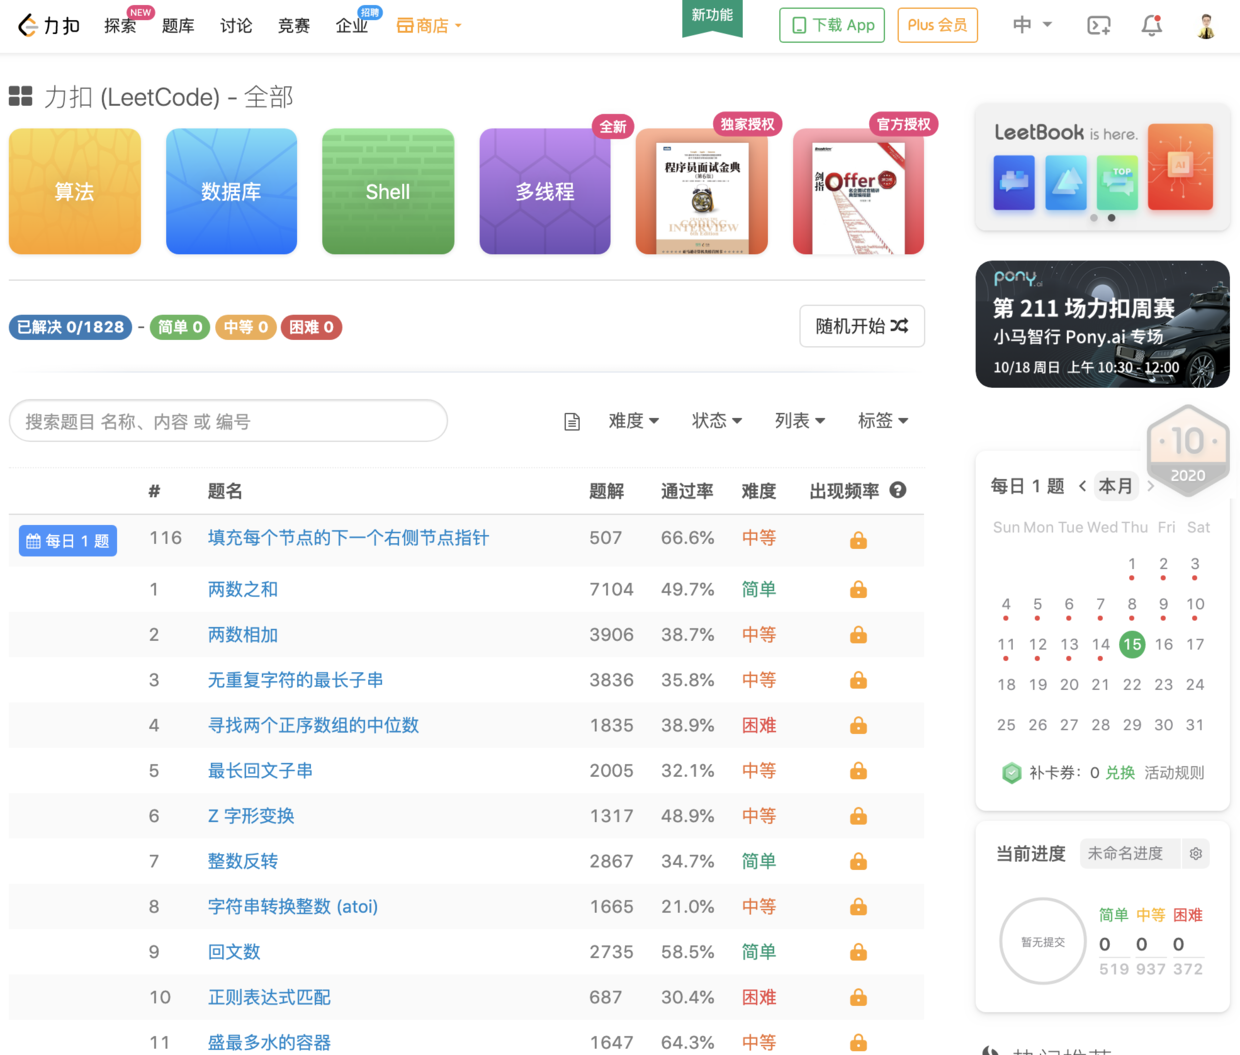This screenshot has height=1055, width=1240.
Task: Open the language selector 中
Action: (1032, 25)
